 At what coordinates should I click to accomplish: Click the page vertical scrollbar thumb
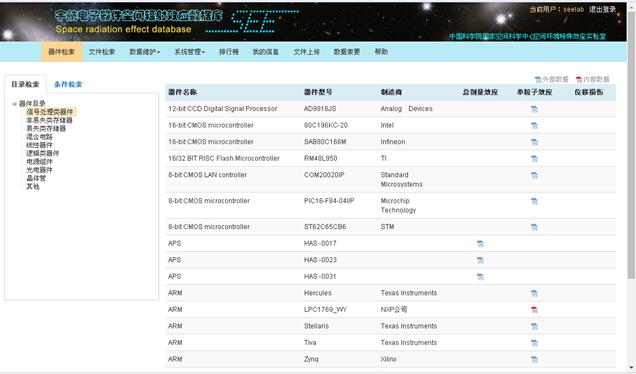(631, 144)
